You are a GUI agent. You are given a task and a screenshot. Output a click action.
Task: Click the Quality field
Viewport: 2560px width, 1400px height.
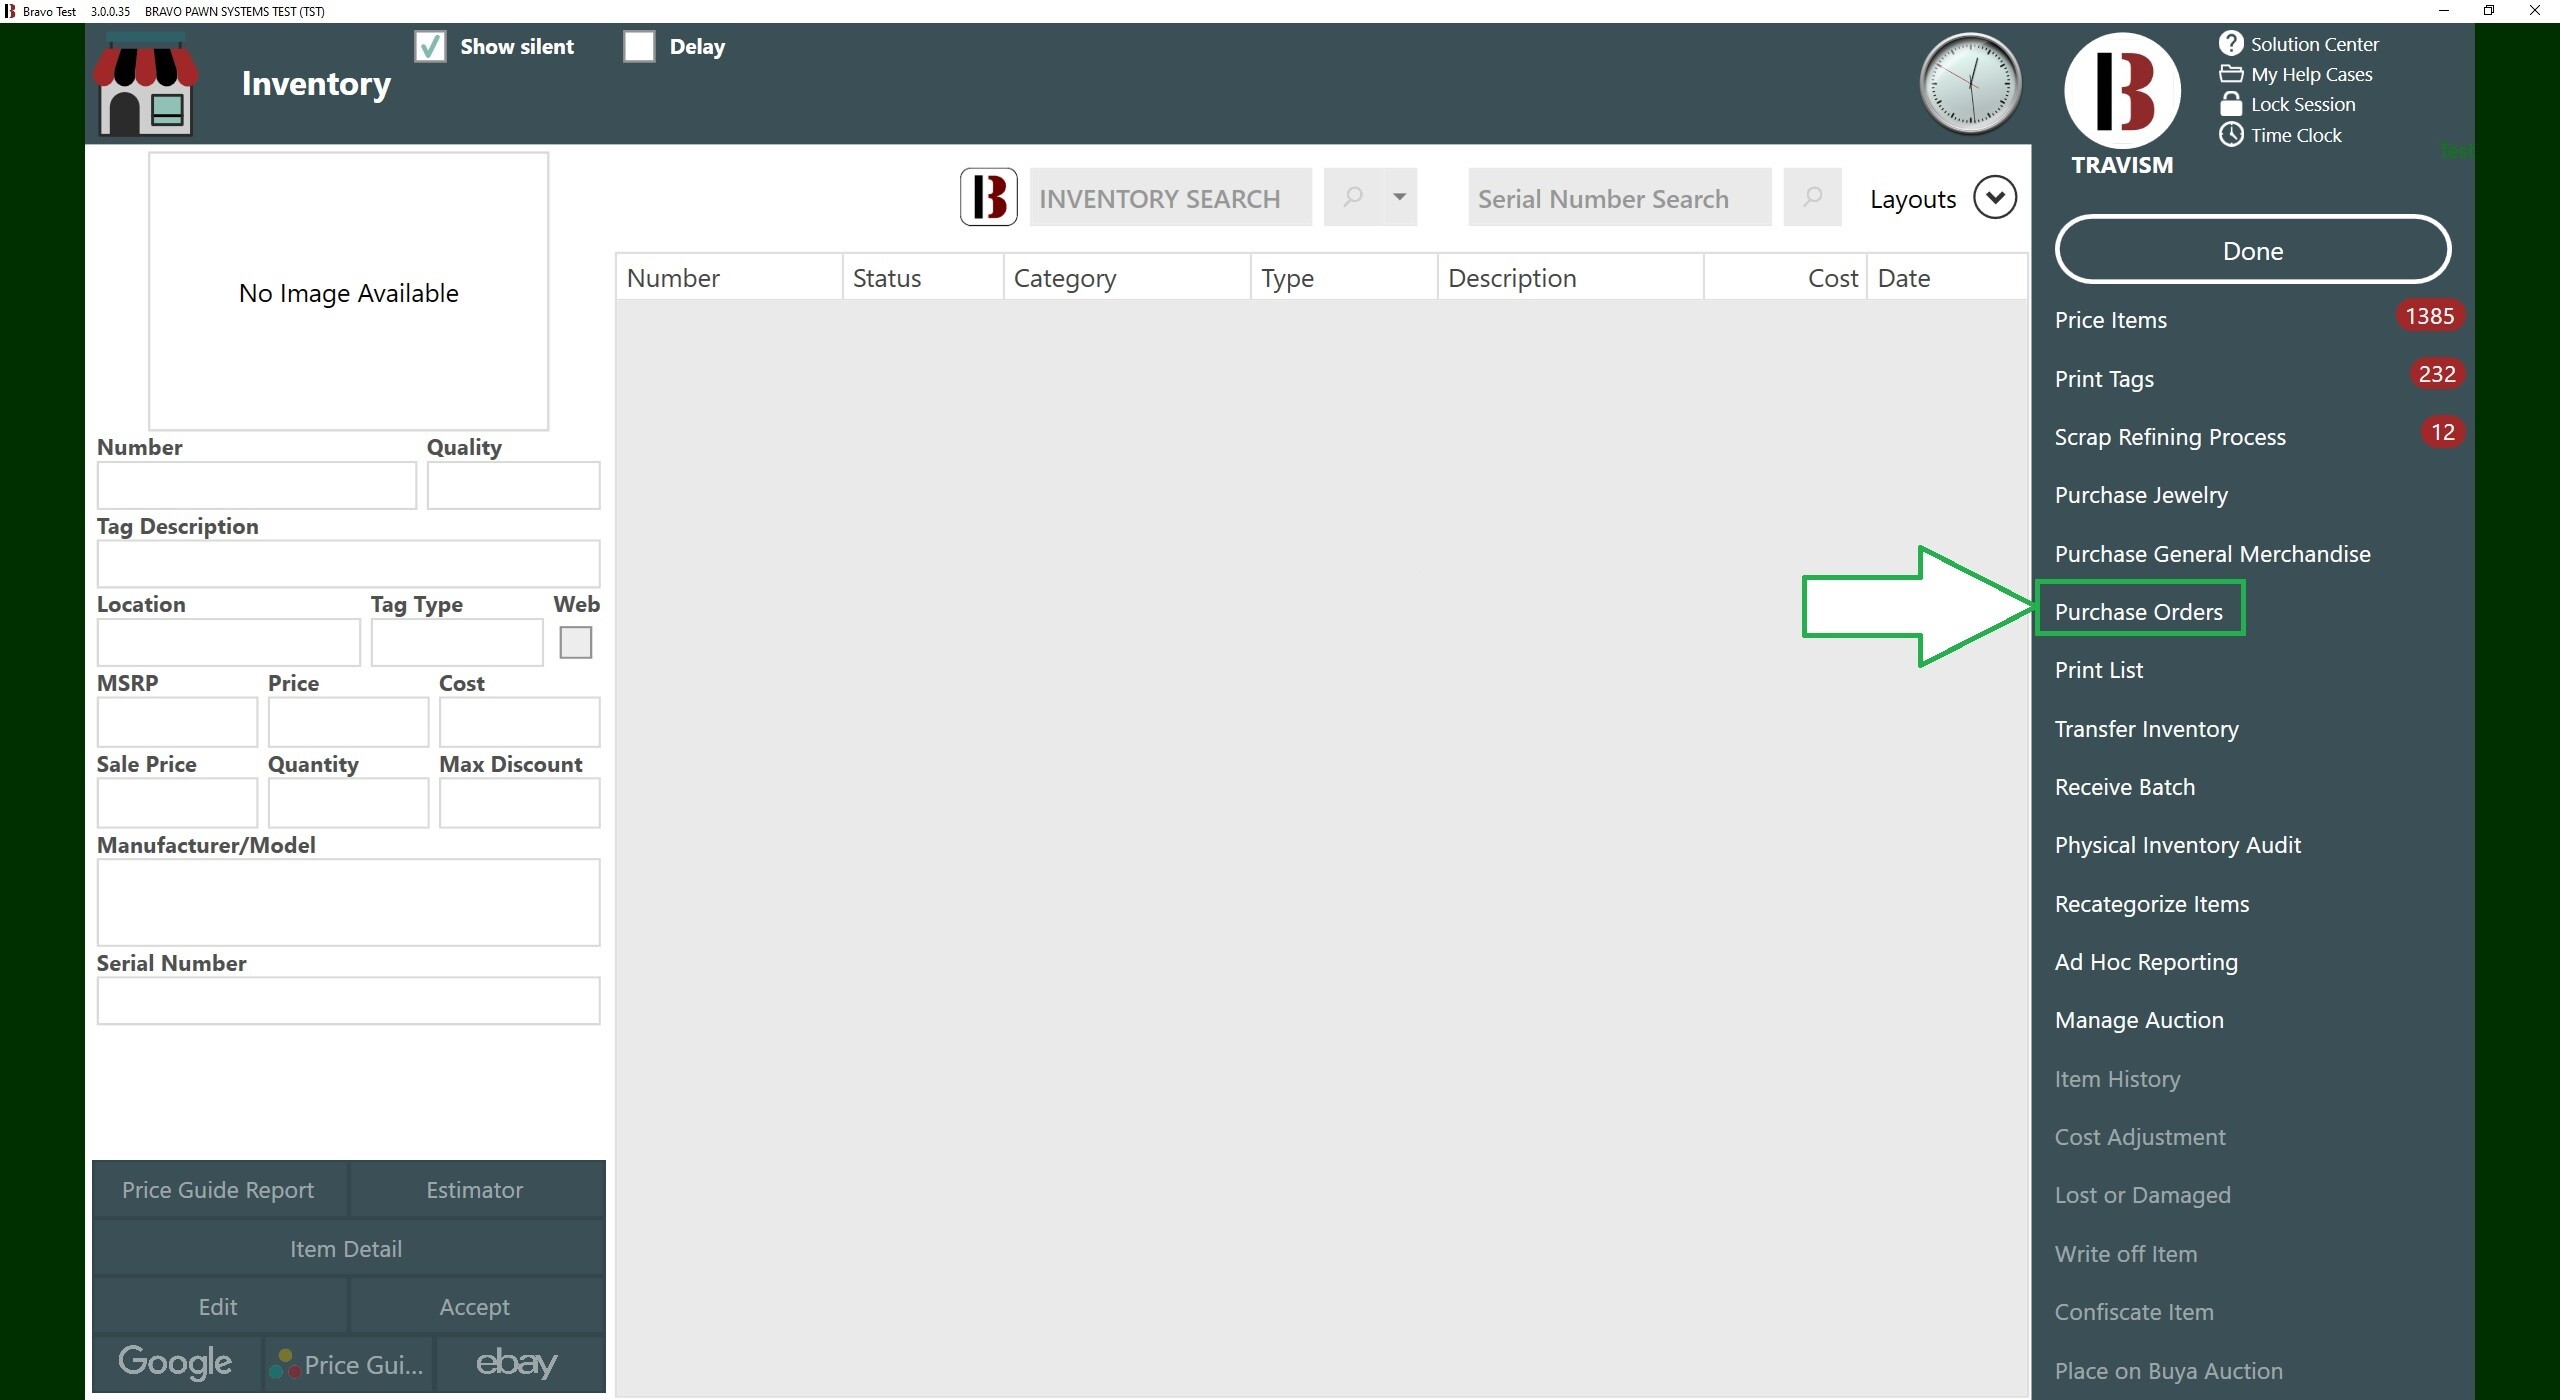[513, 485]
